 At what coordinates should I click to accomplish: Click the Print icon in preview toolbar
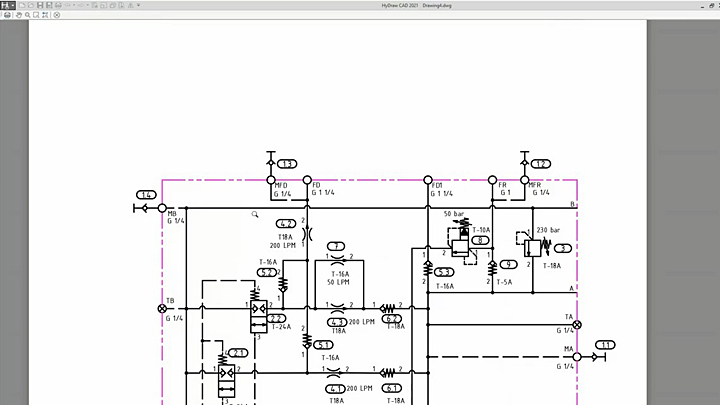[x=7, y=15]
